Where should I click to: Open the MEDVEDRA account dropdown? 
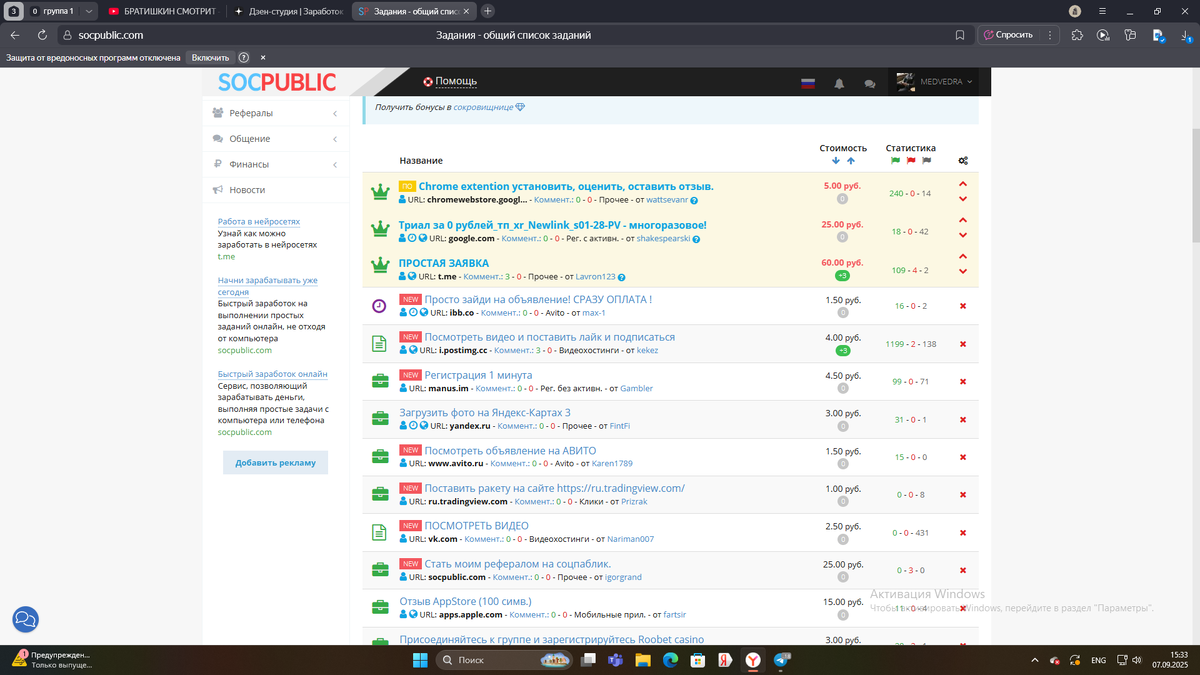coord(940,82)
